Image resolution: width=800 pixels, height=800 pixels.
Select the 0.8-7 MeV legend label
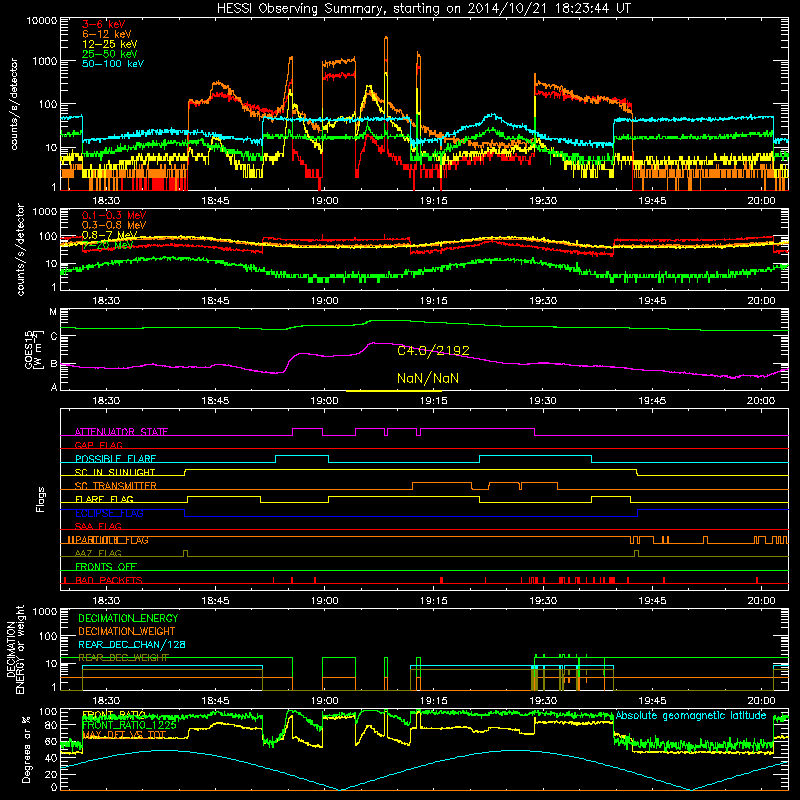click(109, 235)
